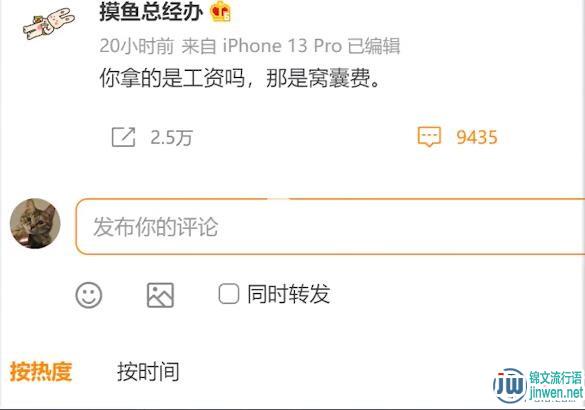The width and height of the screenshot is (585, 410).
Task: Click the orange comment bubble icon
Action: tap(429, 137)
